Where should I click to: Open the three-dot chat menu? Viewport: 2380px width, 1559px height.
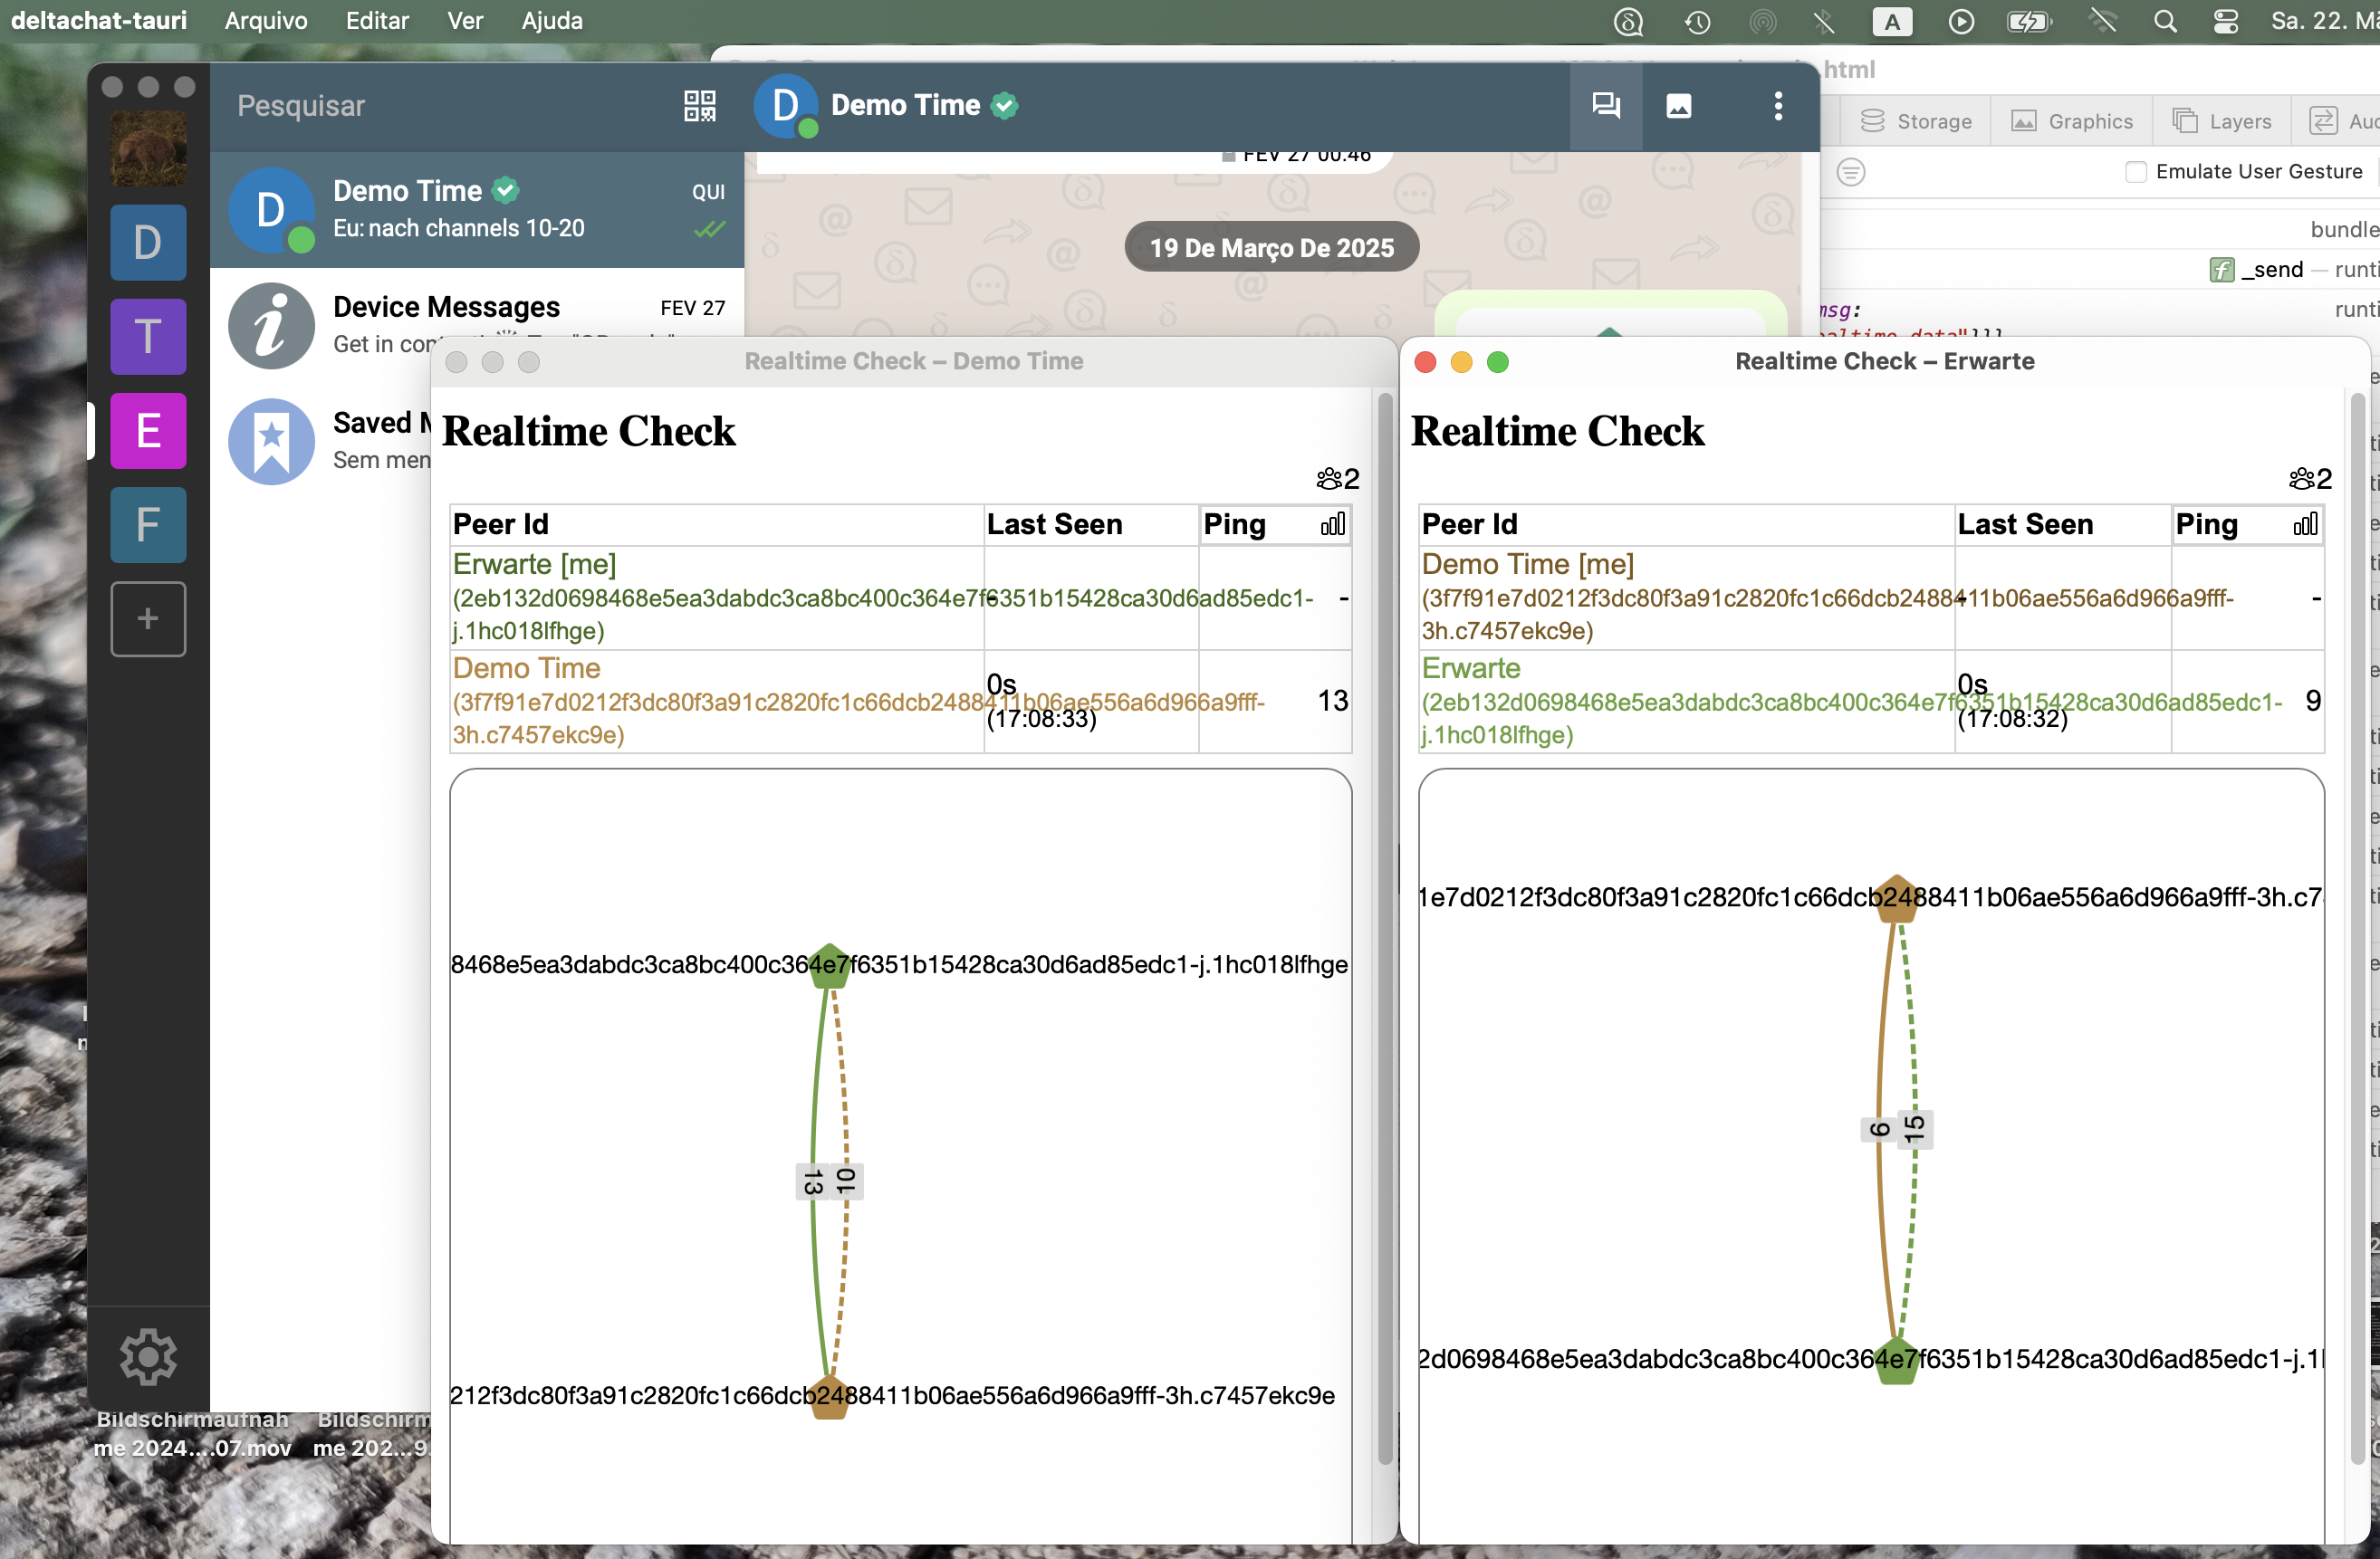tap(1778, 106)
